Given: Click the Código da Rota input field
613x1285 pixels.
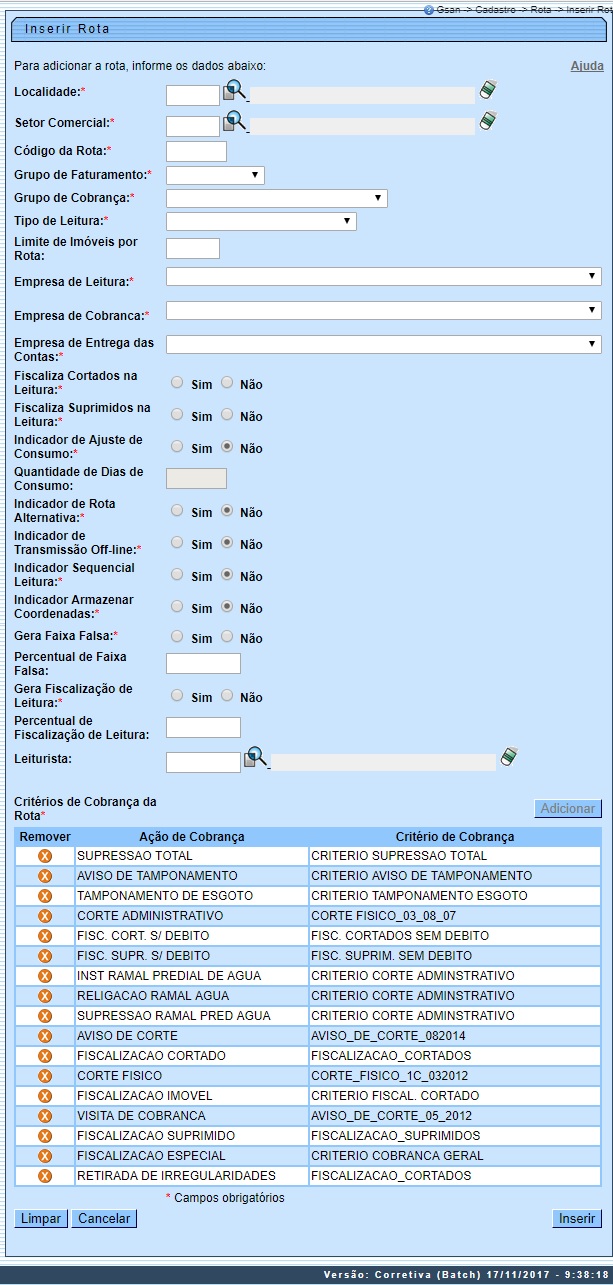Looking at the screenshot, I should click(196, 152).
